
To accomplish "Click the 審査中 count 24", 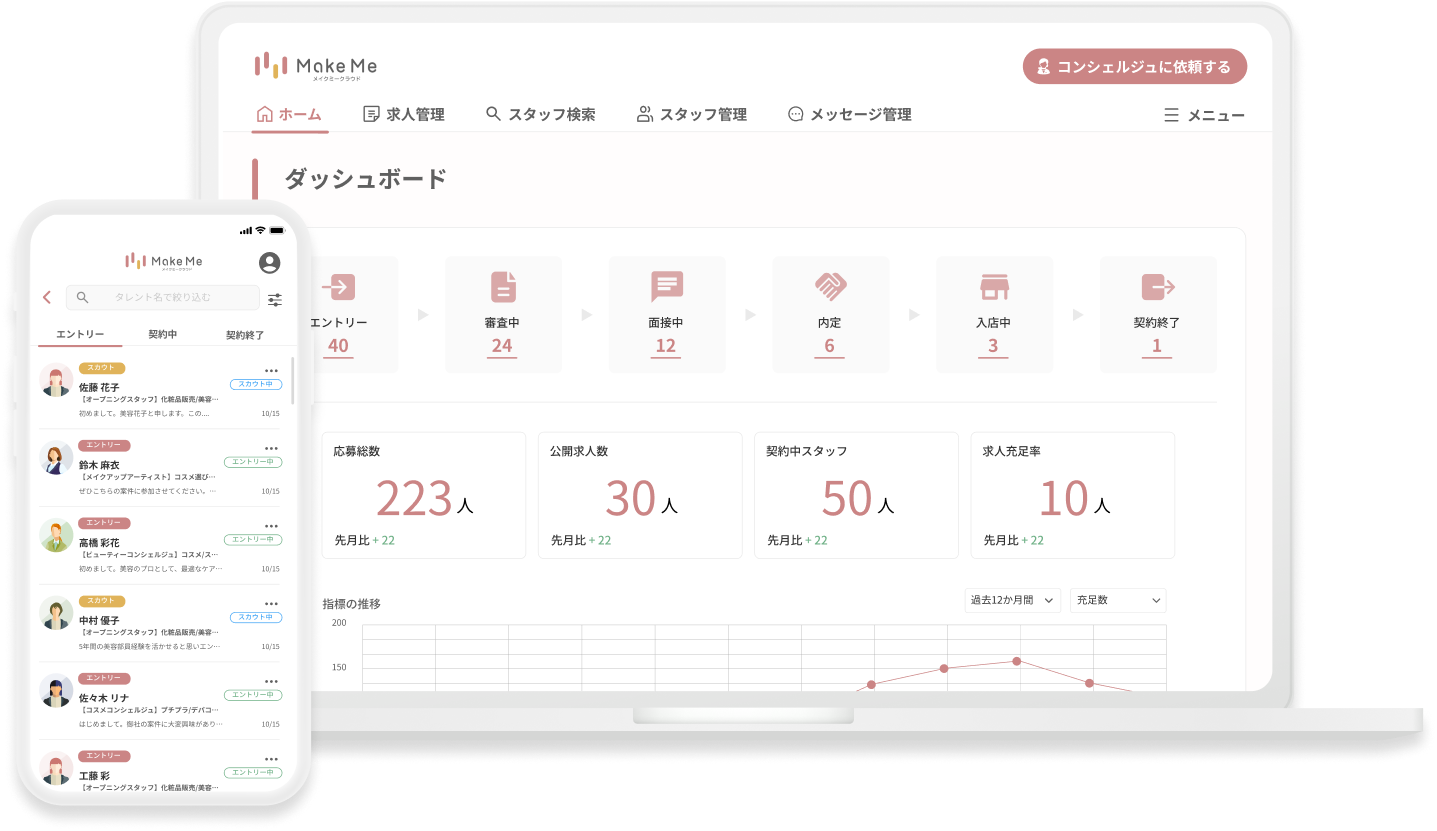I will 502,346.
